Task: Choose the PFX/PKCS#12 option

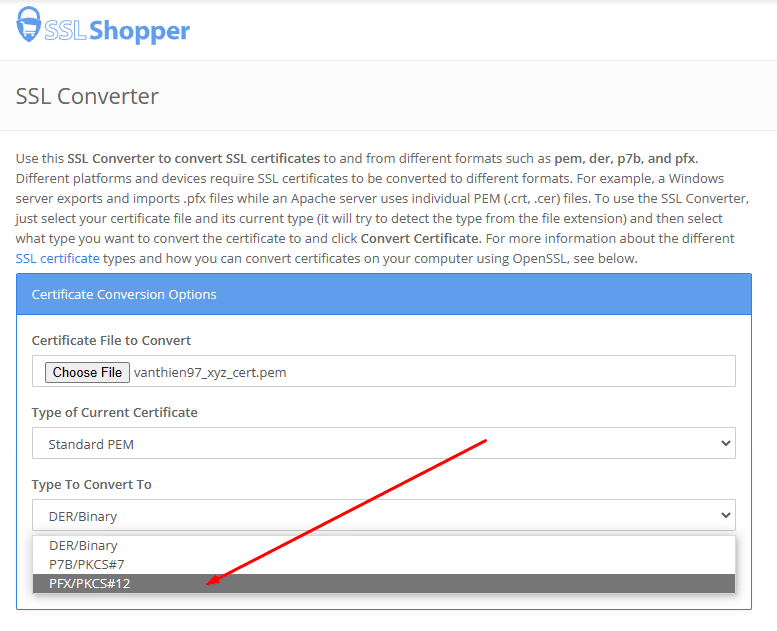Action: (x=384, y=583)
